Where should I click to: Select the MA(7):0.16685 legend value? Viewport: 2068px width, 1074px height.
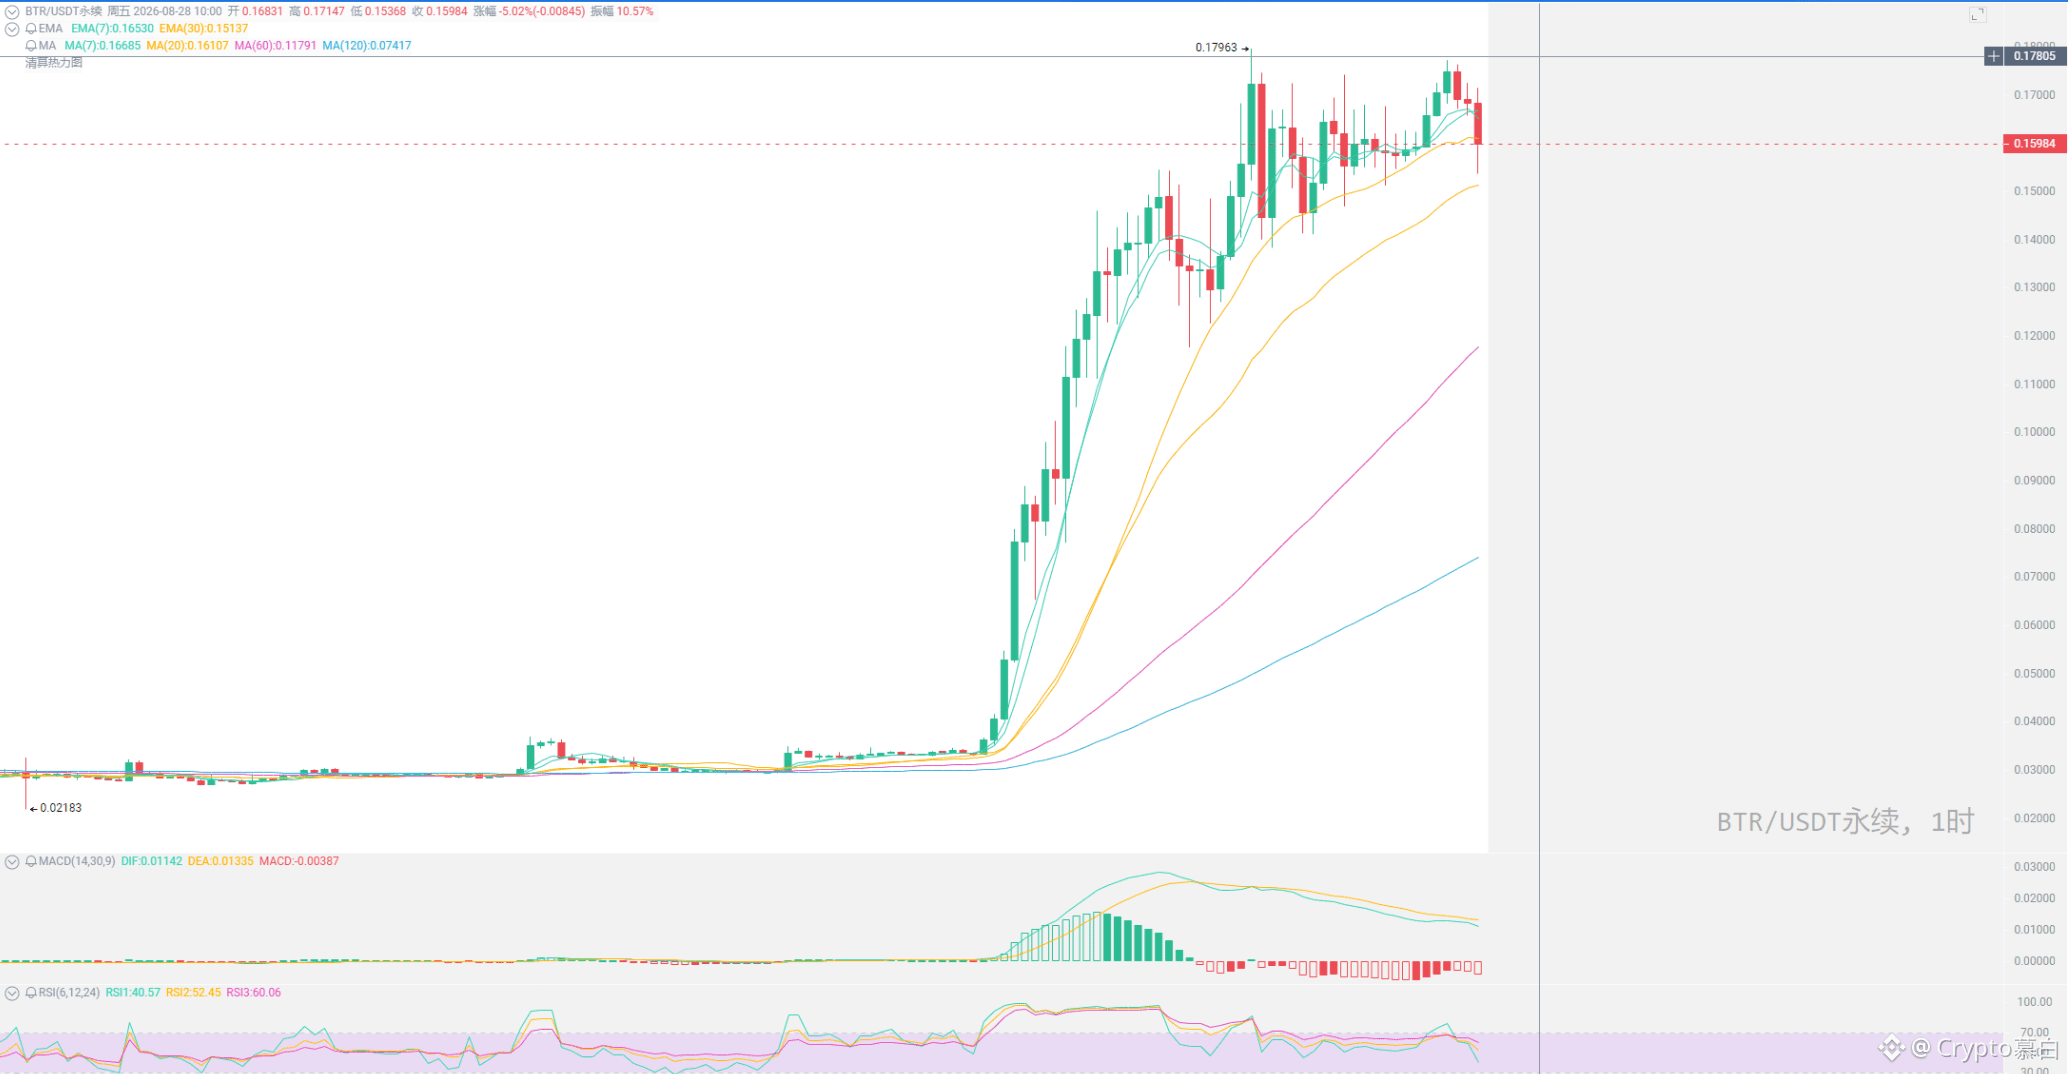[x=102, y=46]
